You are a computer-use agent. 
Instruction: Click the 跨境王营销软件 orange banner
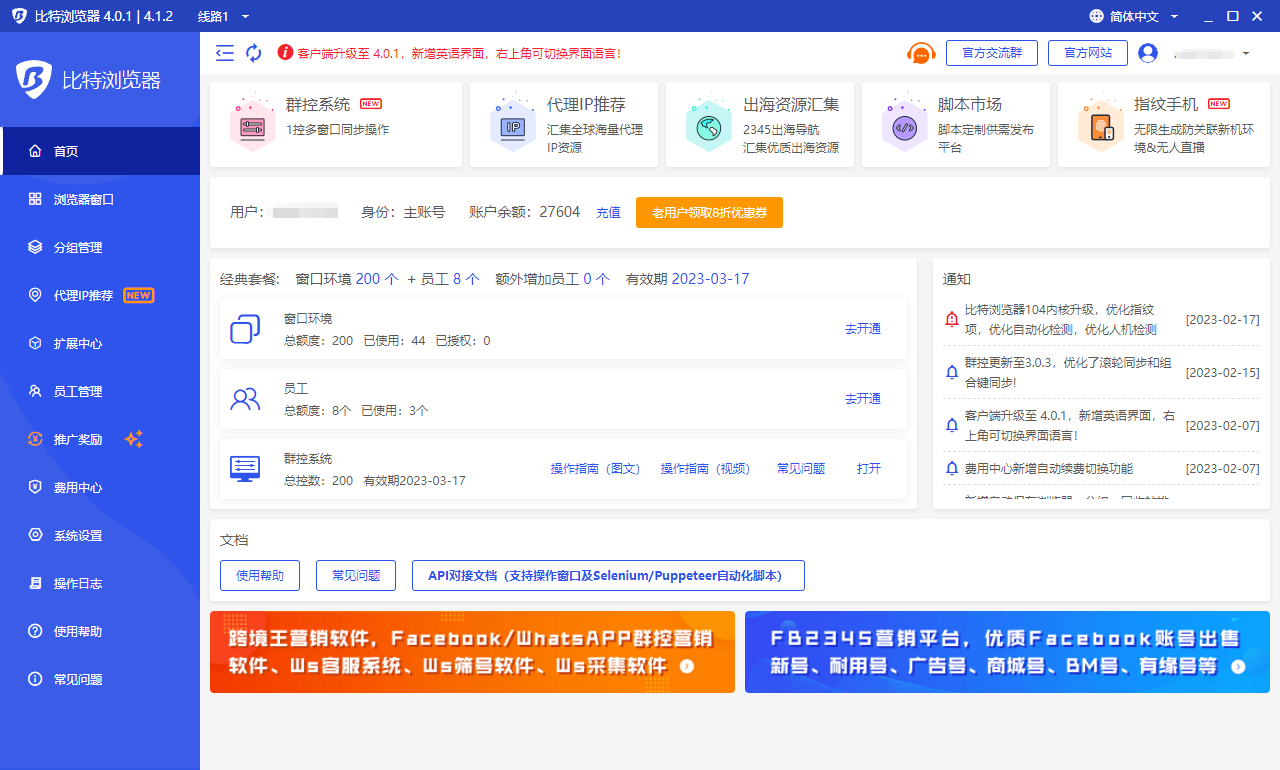[x=472, y=652]
